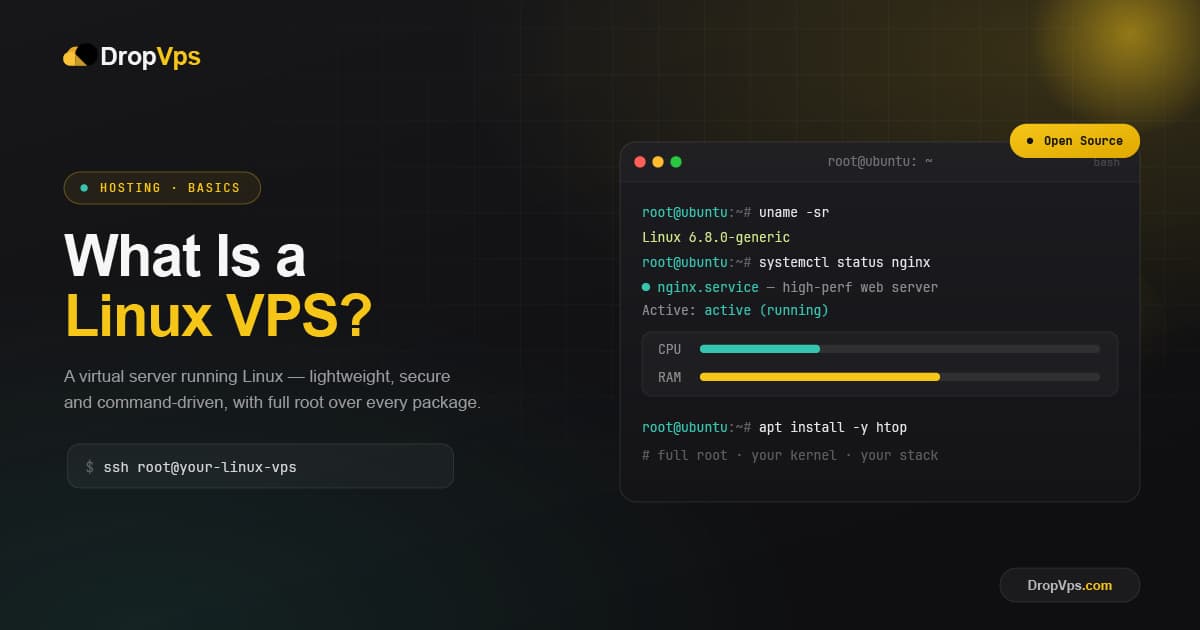Click the RAM usage bar
The image size is (1200, 630).
coord(900,377)
